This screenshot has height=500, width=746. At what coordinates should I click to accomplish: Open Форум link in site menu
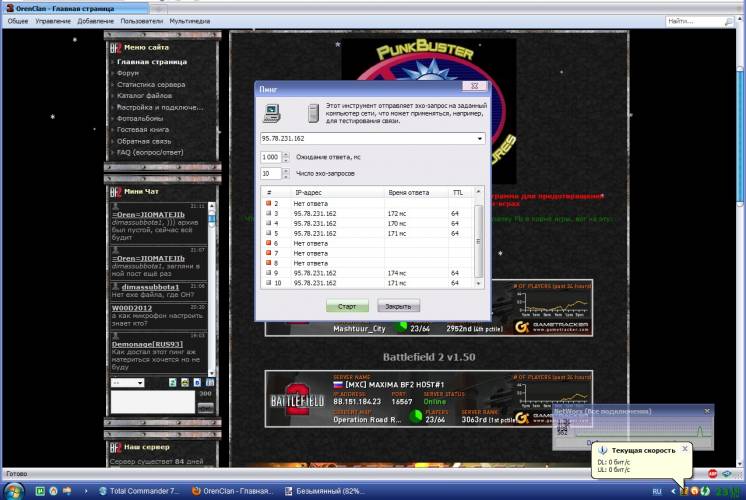pos(128,73)
